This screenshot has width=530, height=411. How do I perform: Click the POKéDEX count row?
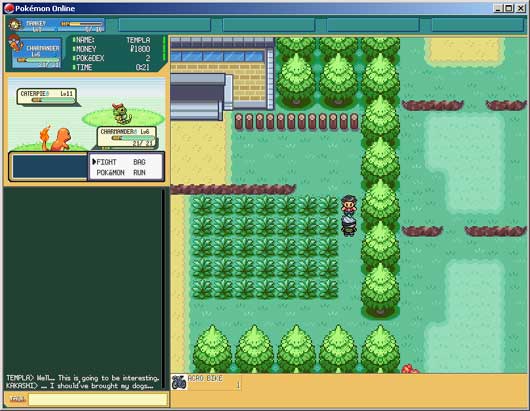pyautogui.click(x=111, y=58)
